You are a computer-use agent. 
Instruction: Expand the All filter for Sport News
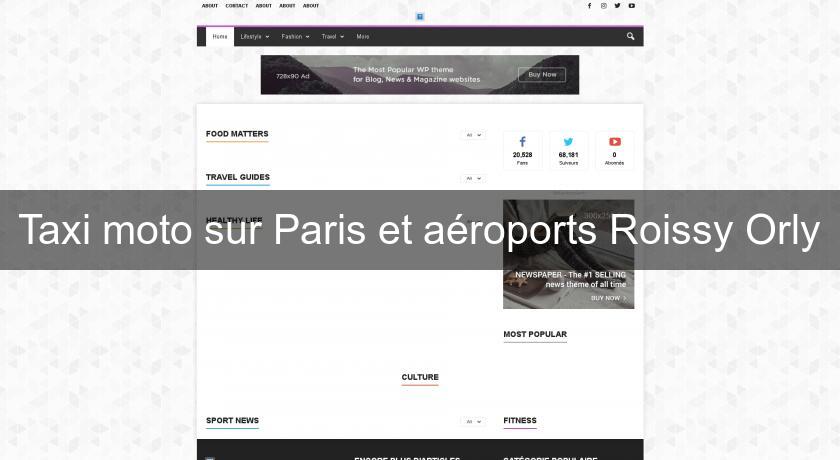pos(473,421)
